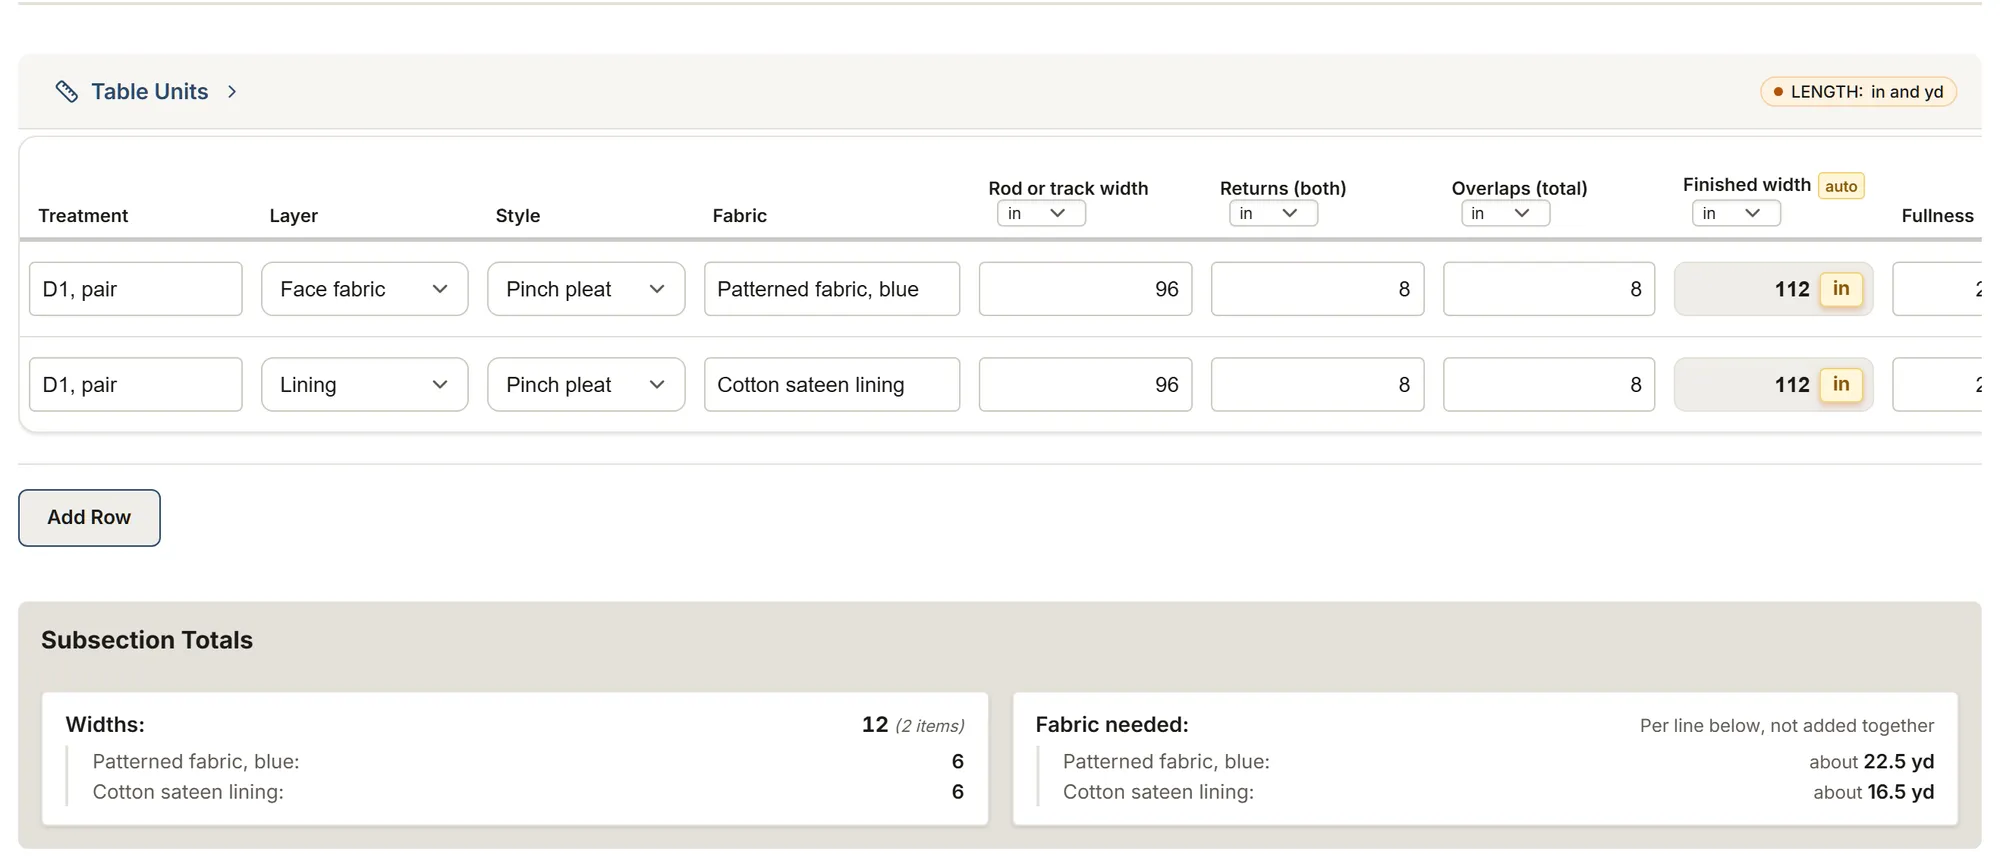The height and width of the screenshot is (866, 2000).
Task: Click the auto badge beside Finished width
Action: (1841, 186)
